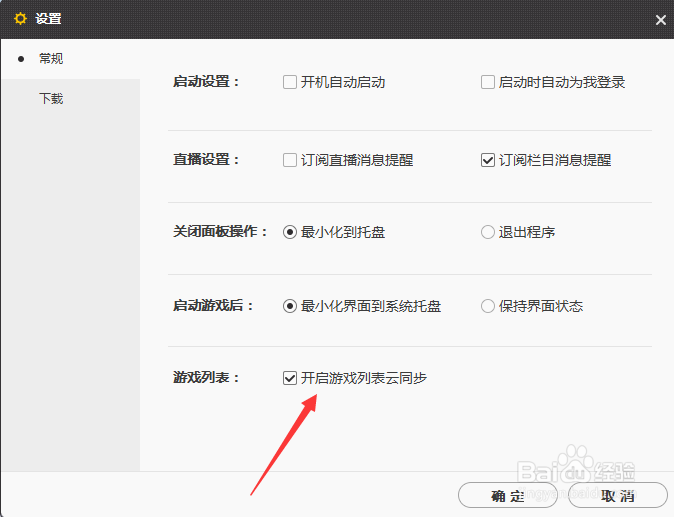Confirm settings with 确定 button
Screen dimensions: 674x517
508,495
